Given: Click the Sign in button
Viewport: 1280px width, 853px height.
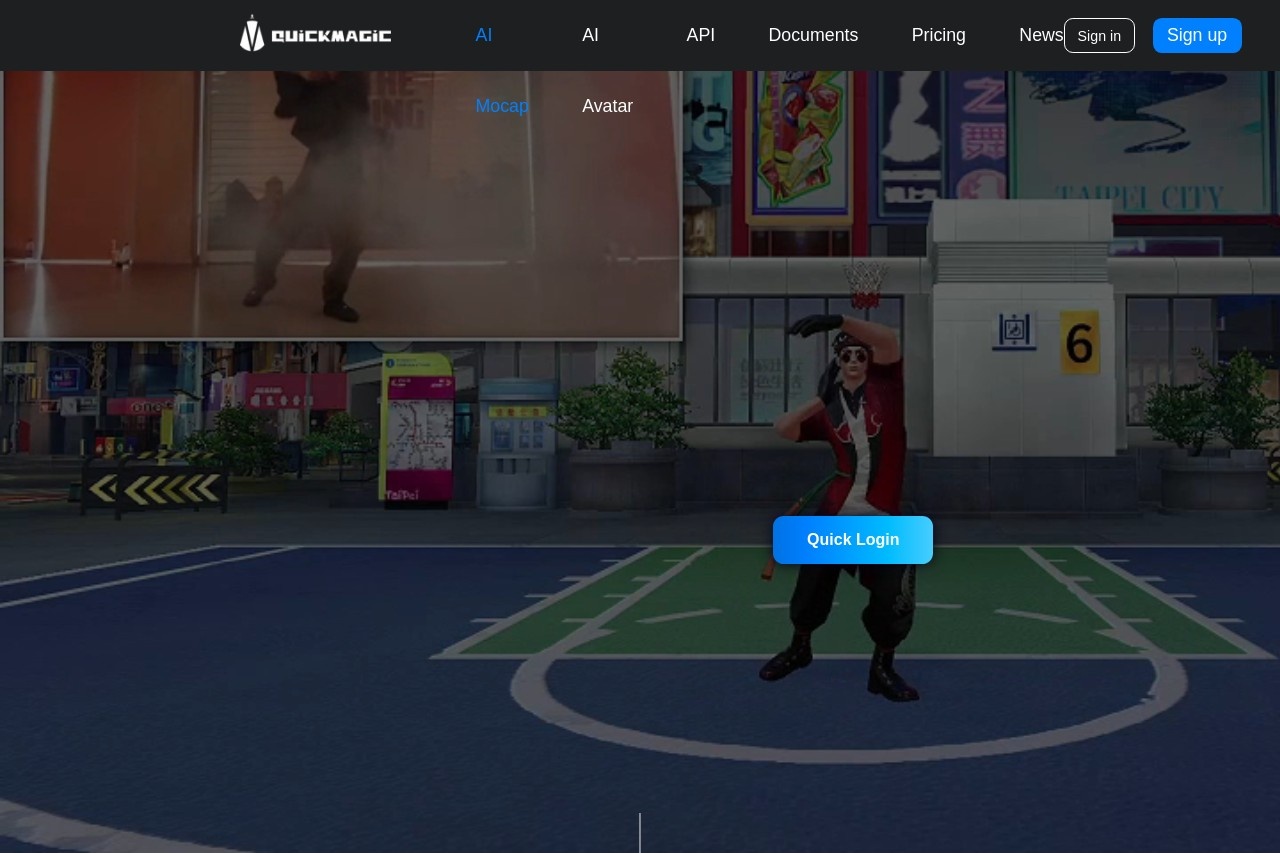Looking at the screenshot, I should click(x=1099, y=36).
